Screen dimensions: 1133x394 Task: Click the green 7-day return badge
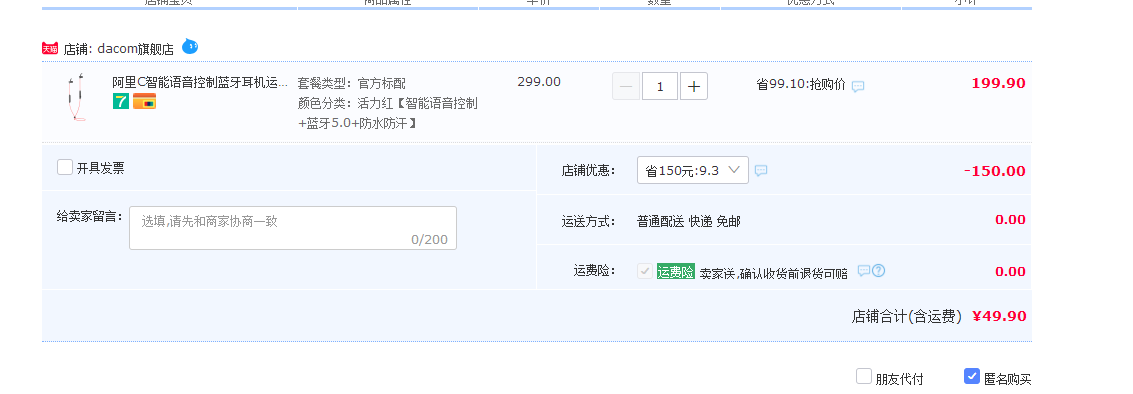[x=121, y=101]
